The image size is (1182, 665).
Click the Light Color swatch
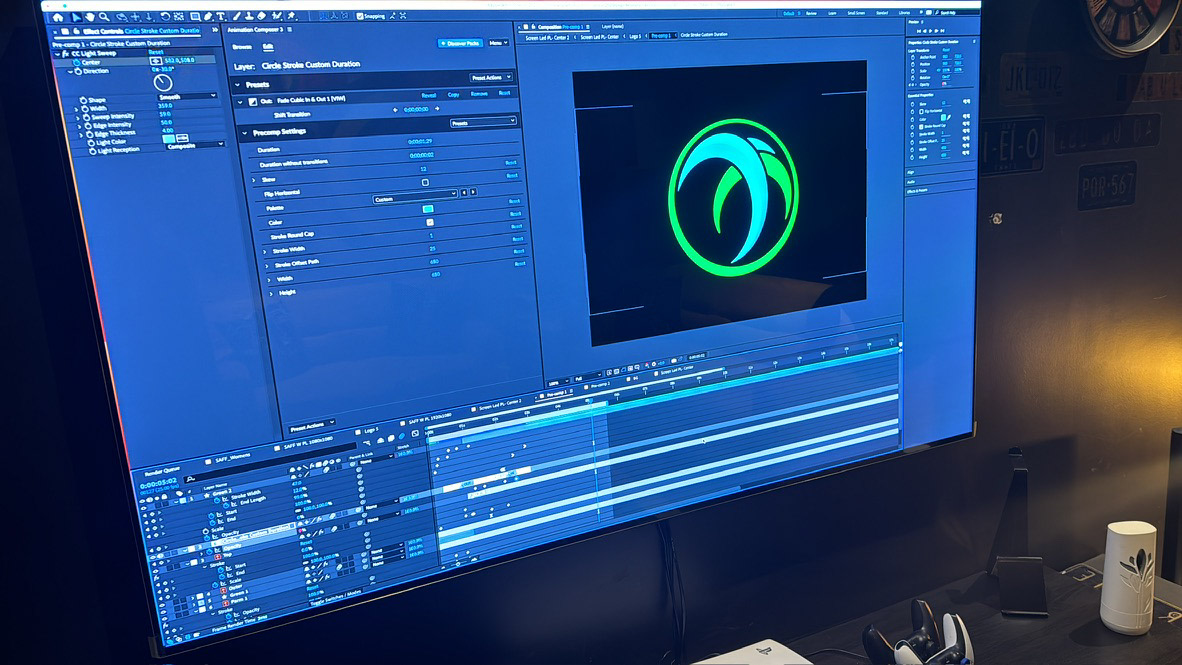pyautogui.click(x=169, y=139)
